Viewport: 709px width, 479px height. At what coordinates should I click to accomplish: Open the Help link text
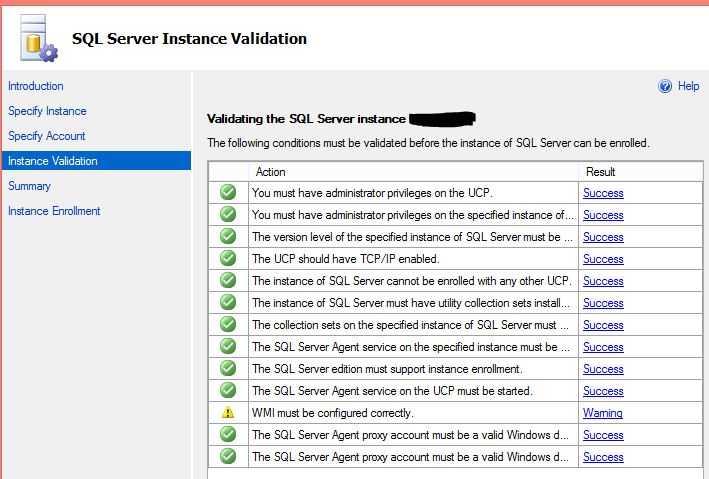click(688, 86)
